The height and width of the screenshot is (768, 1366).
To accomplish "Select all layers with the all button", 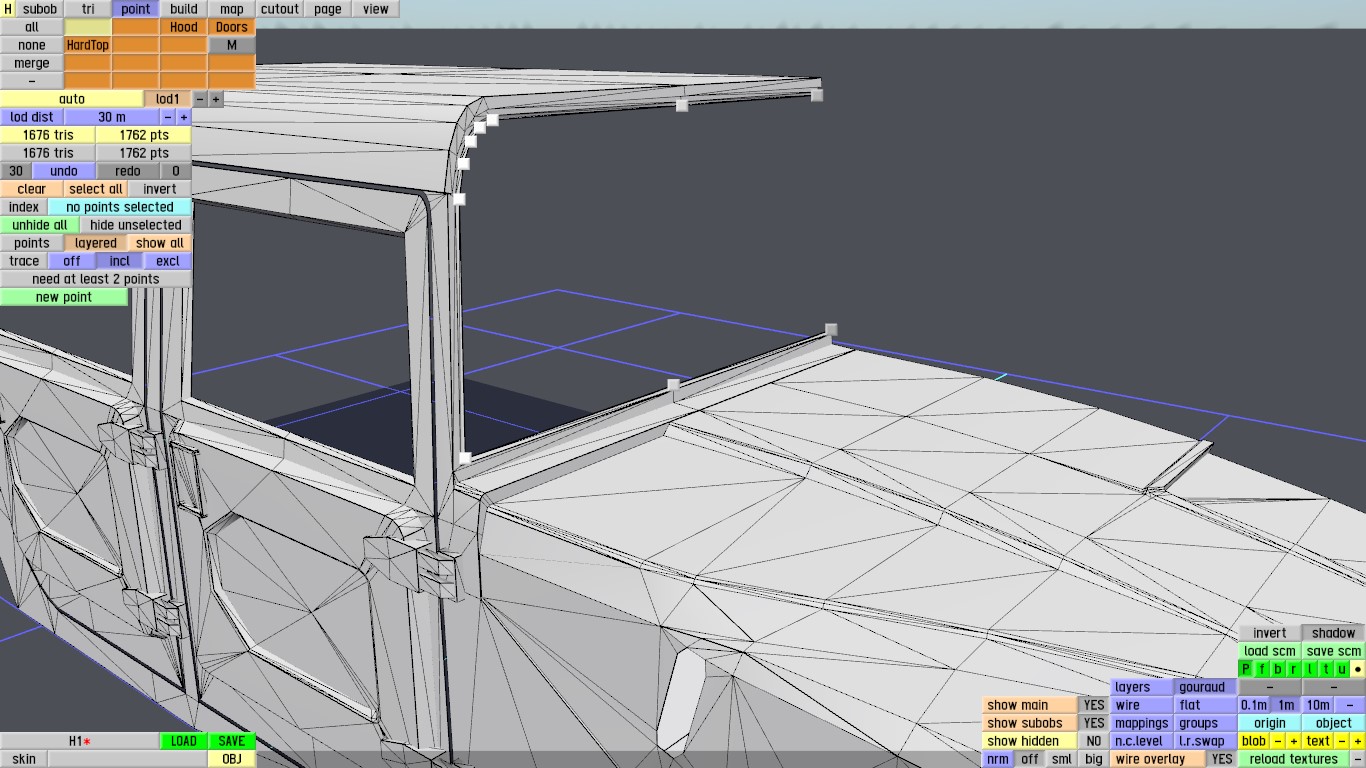I will point(32,27).
